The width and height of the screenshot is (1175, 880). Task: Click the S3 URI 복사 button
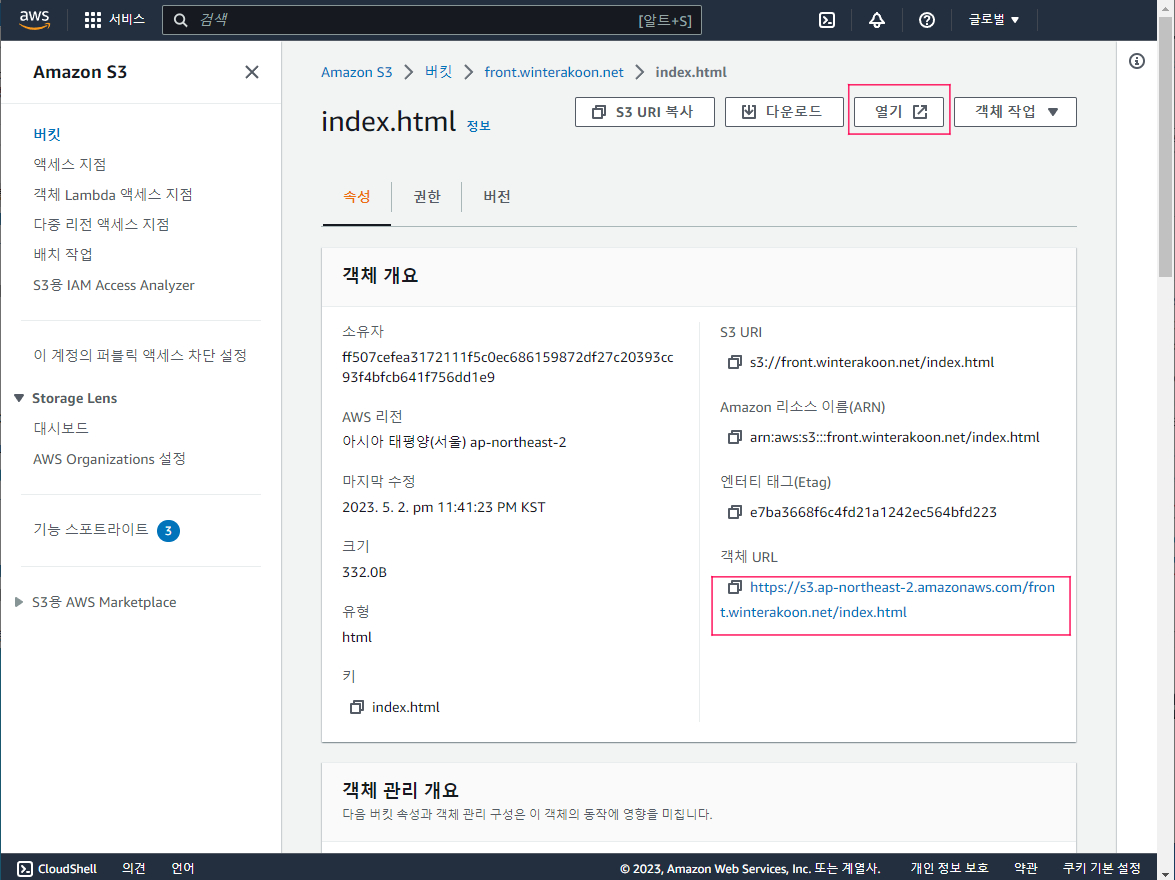click(644, 112)
